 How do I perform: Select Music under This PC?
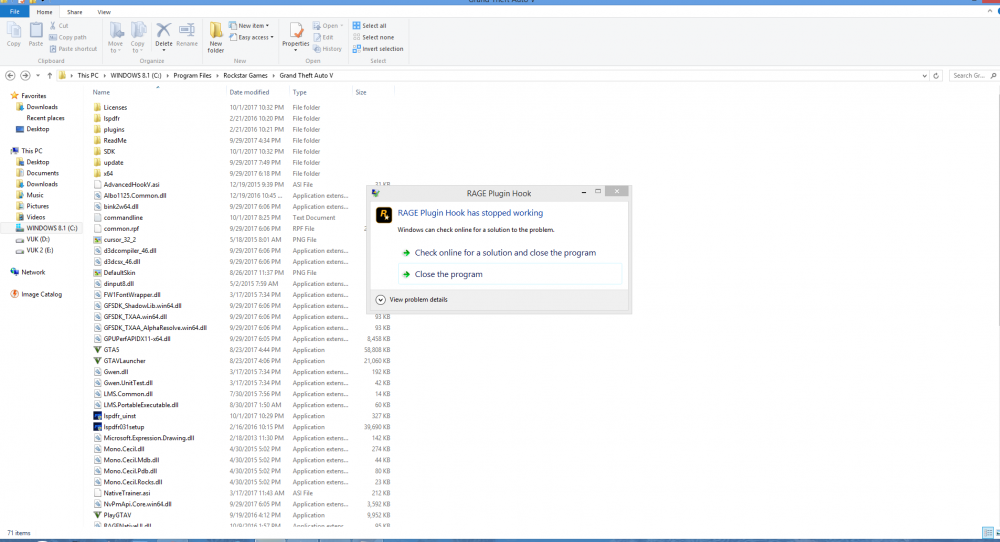[30, 195]
